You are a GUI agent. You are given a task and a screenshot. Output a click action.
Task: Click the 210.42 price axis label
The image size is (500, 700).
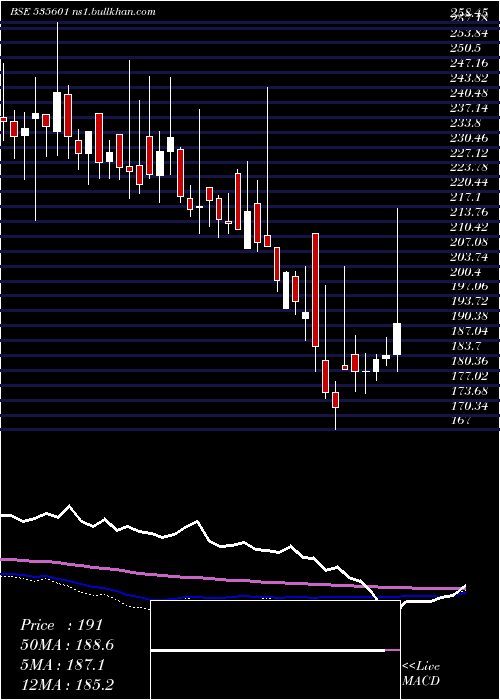click(x=468, y=226)
